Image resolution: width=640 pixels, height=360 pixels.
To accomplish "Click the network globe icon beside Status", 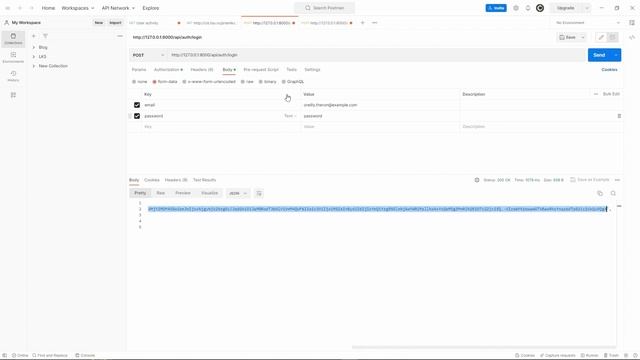I will tap(477, 180).
